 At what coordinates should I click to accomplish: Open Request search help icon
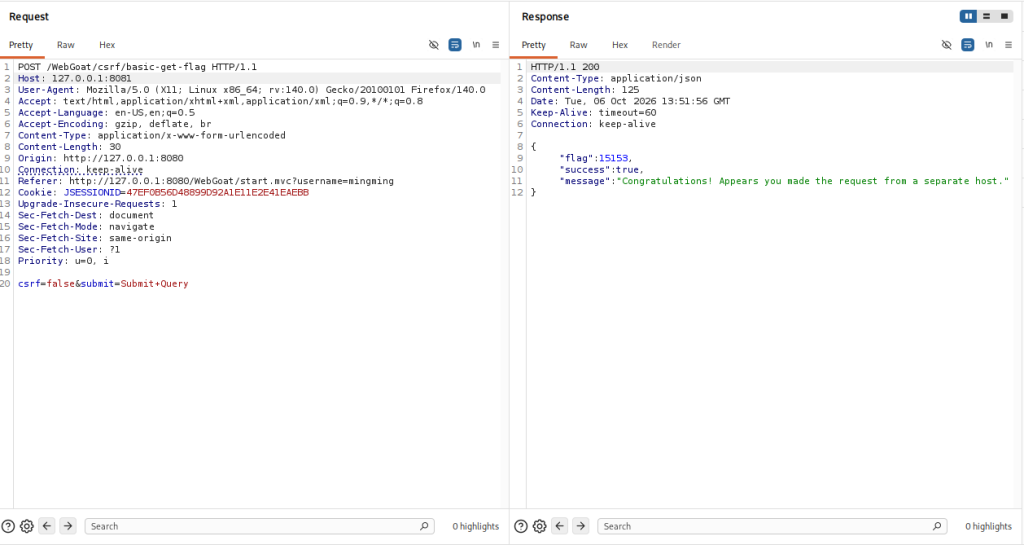pos(8,526)
